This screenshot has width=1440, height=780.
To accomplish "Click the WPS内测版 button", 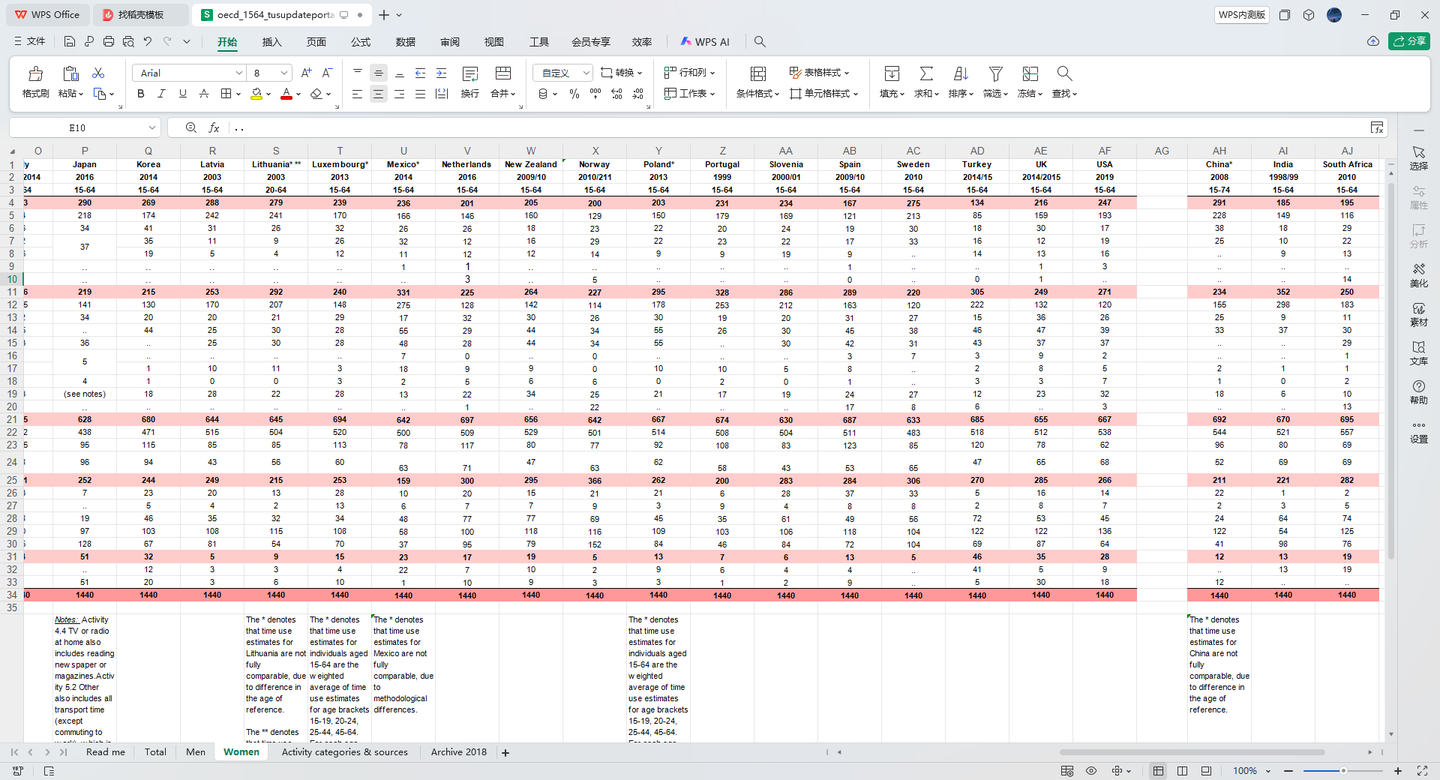I will click(1242, 15).
